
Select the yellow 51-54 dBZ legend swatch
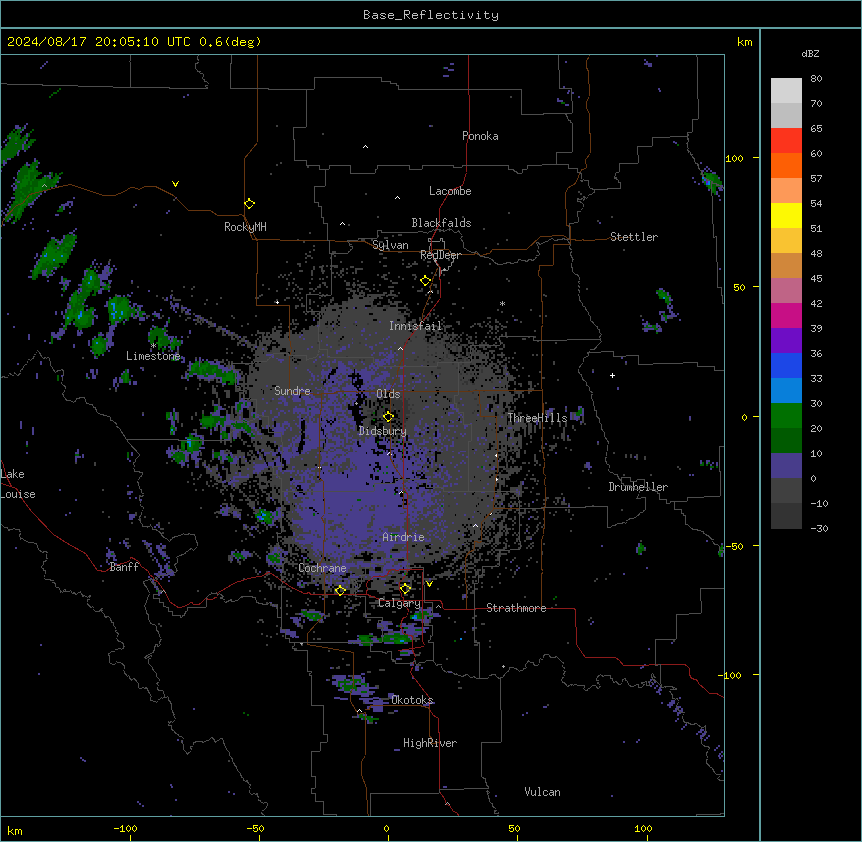pyautogui.click(x=786, y=215)
